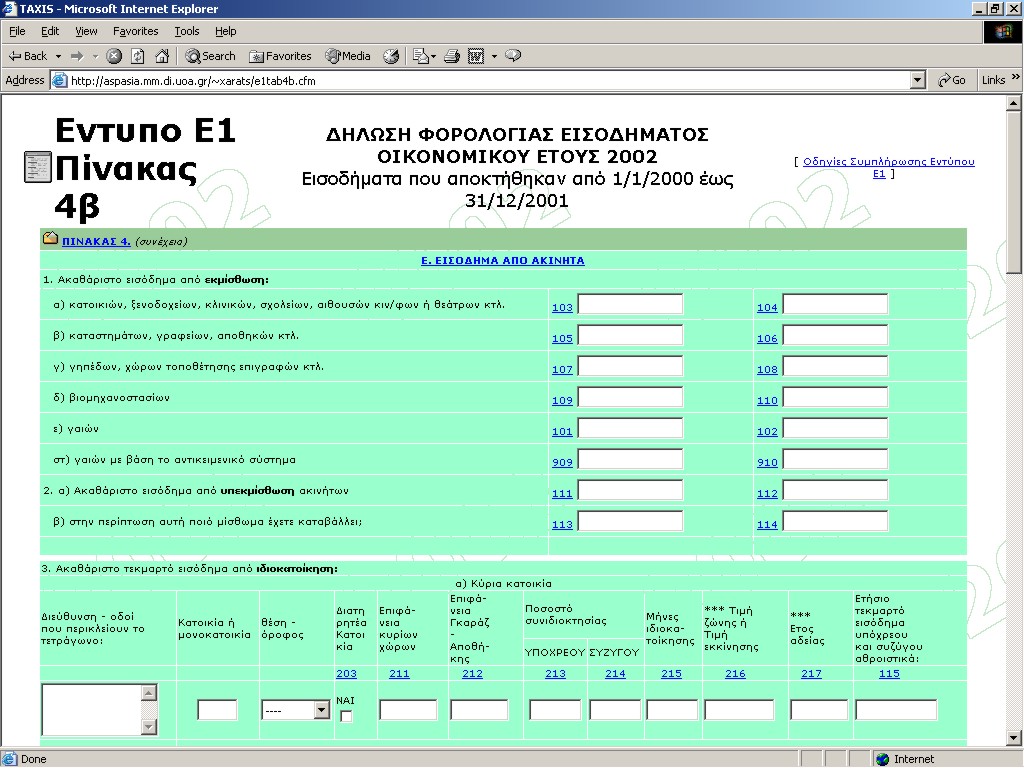
Task: Open the Mail toolbar icon
Action: click(x=420, y=56)
